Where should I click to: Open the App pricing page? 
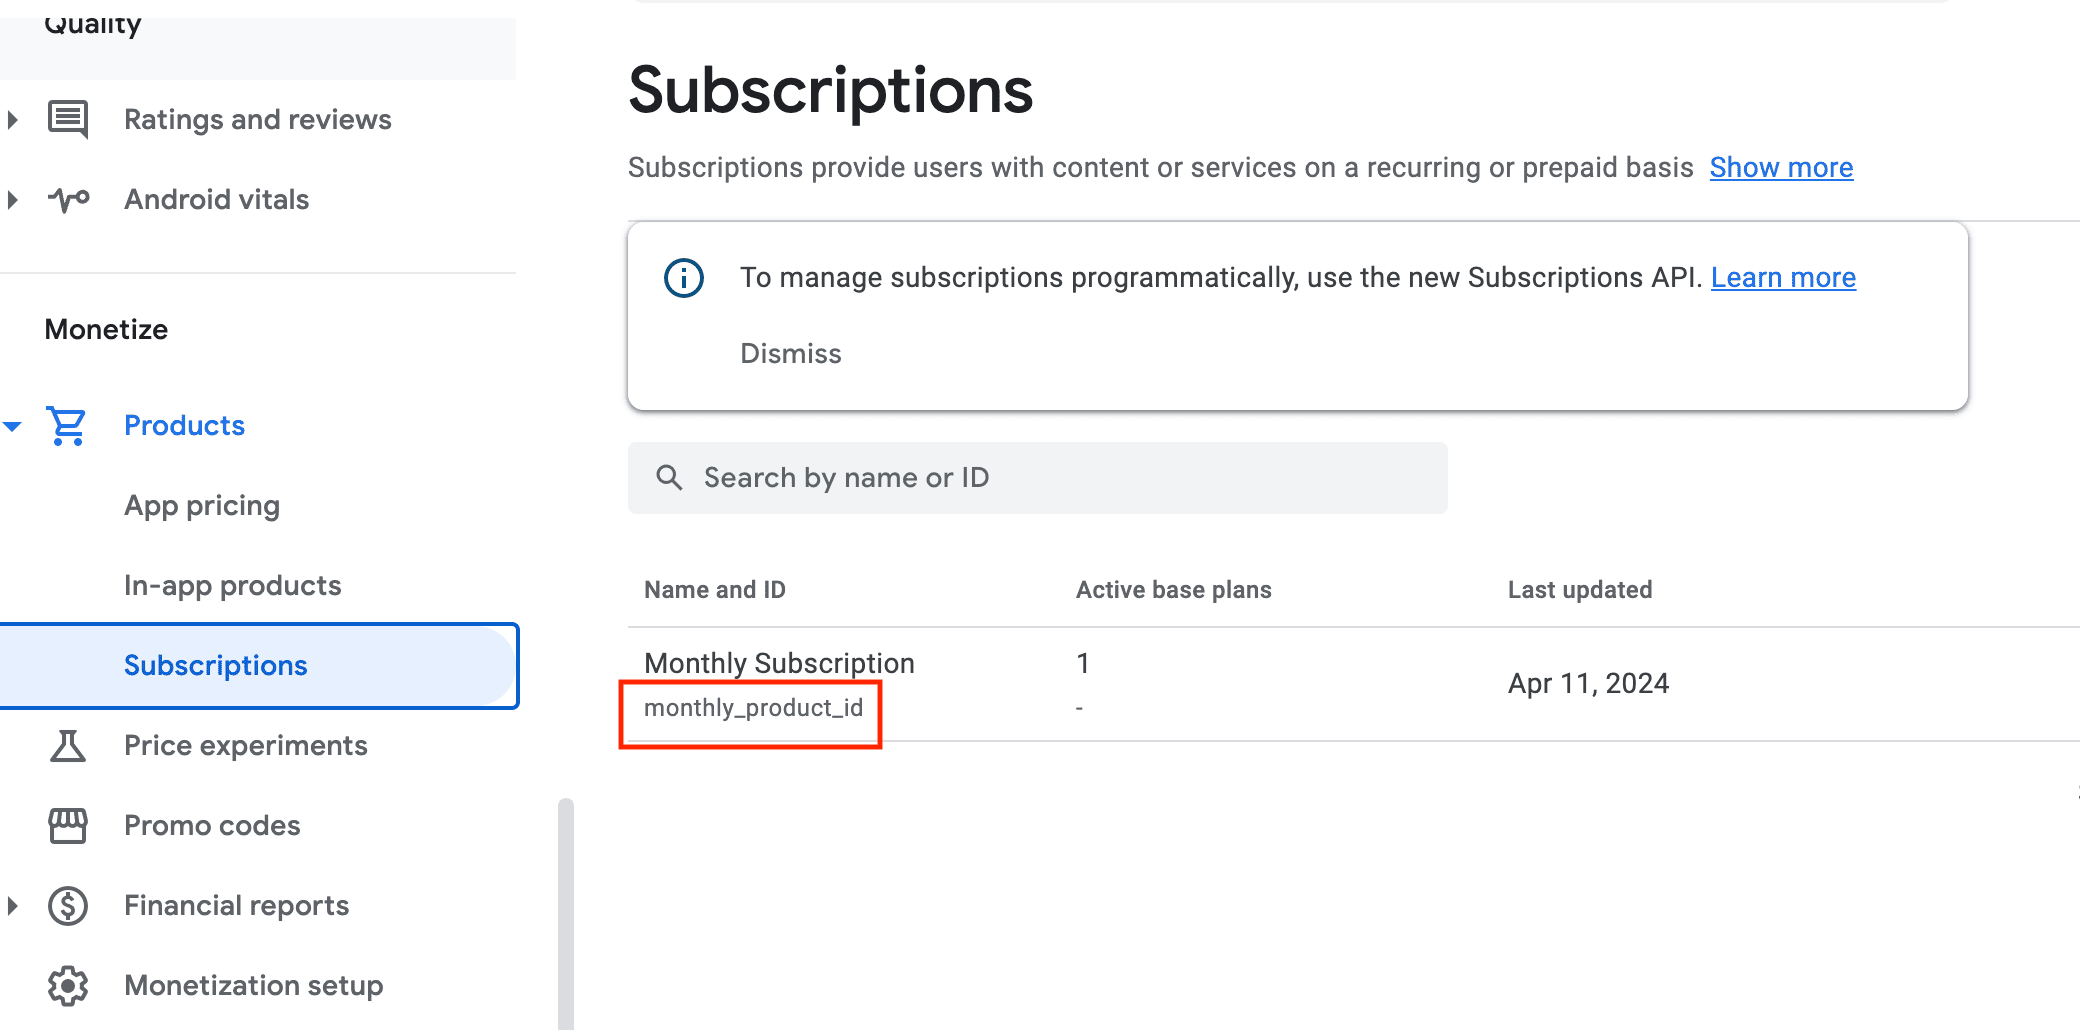coord(202,505)
